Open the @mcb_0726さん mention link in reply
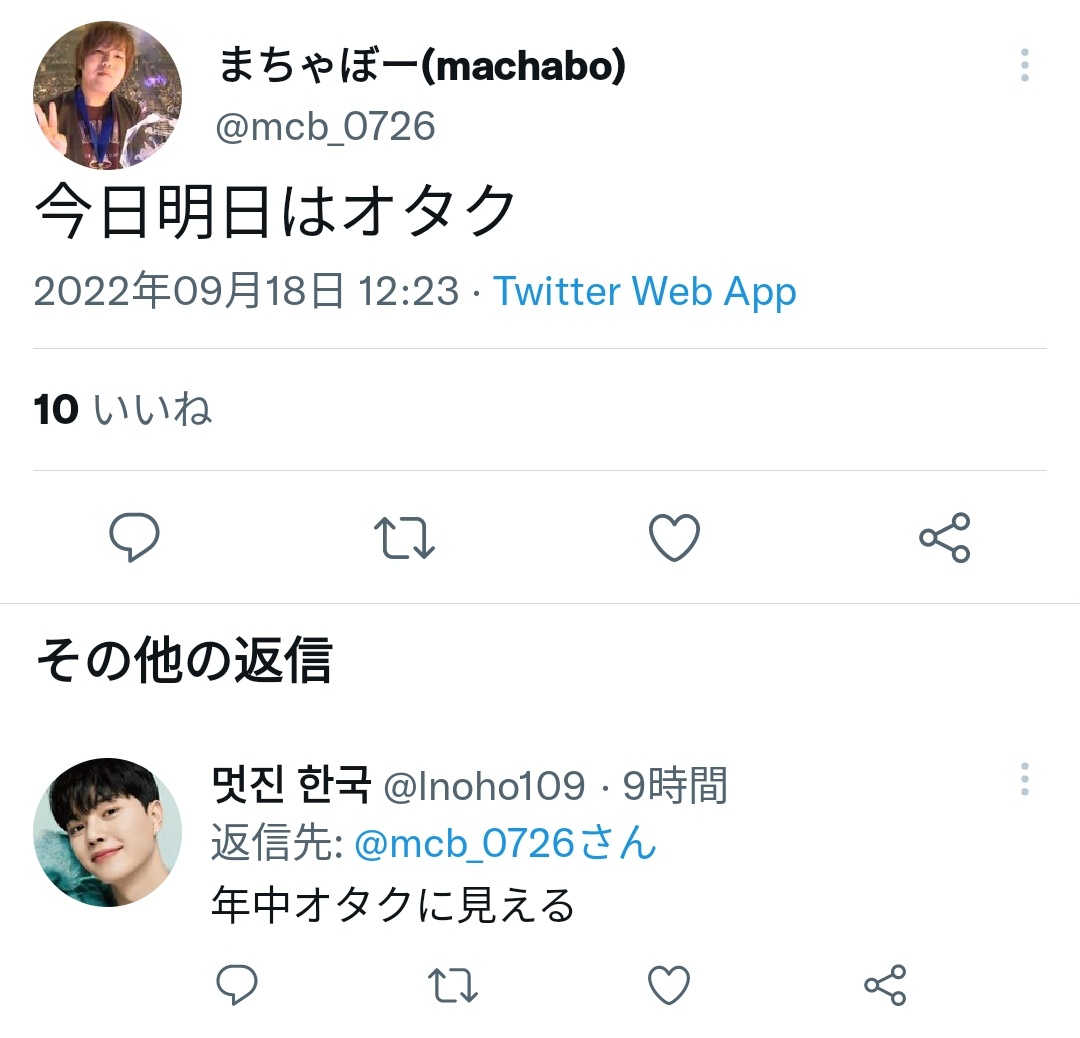The image size is (1080, 1038). pos(505,844)
